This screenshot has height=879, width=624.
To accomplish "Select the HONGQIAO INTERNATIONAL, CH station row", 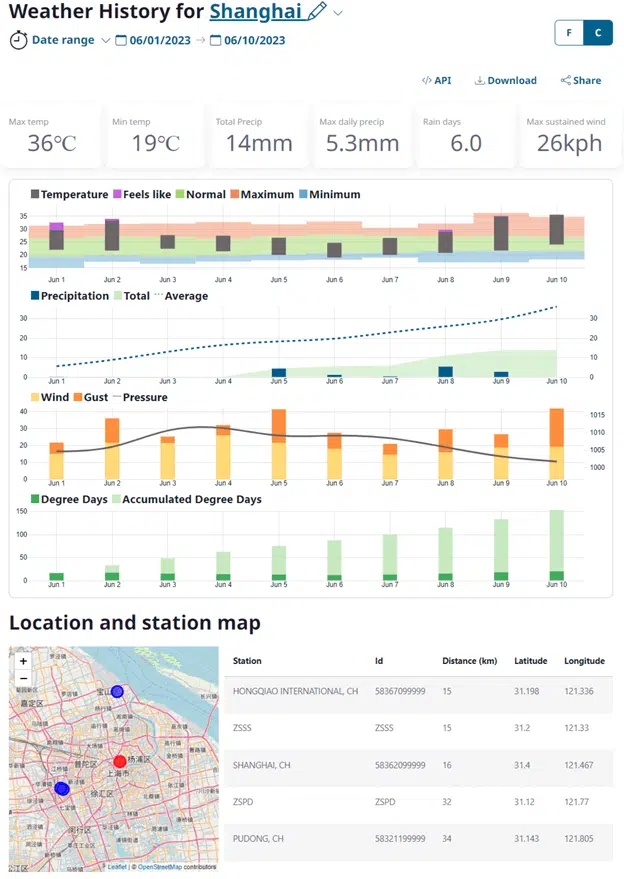I will point(295,691).
